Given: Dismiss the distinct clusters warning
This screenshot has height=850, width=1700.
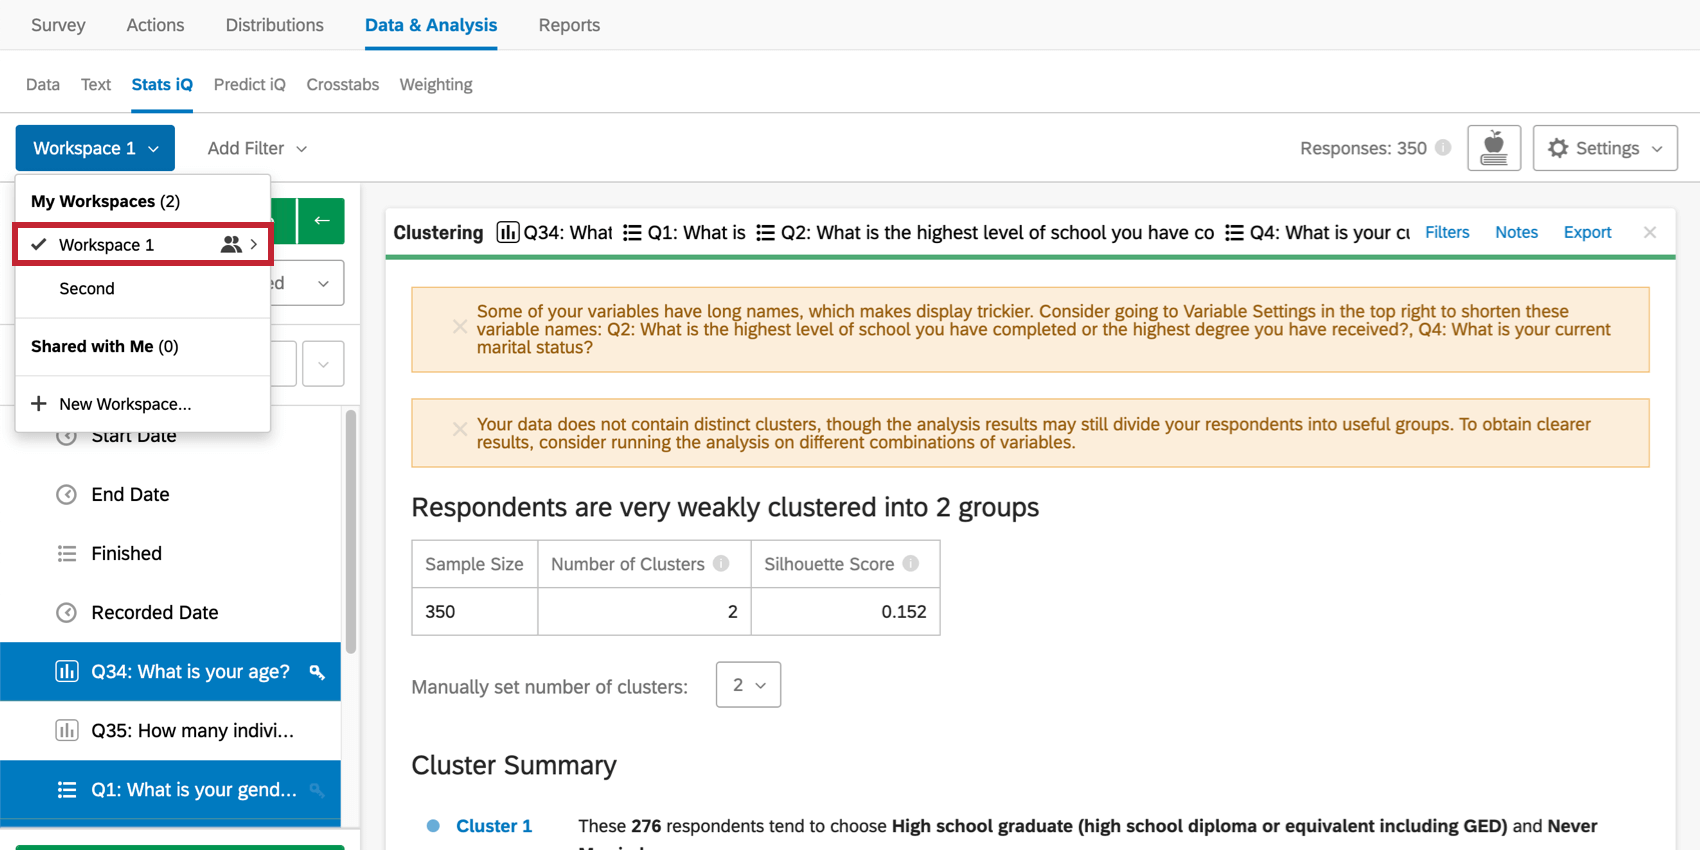Looking at the screenshot, I should [x=459, y=429].
